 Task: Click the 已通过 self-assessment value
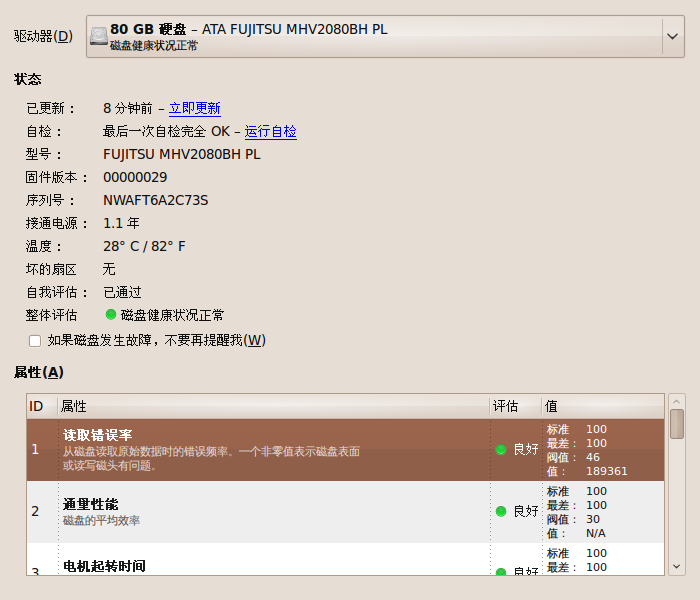(122, 292)
